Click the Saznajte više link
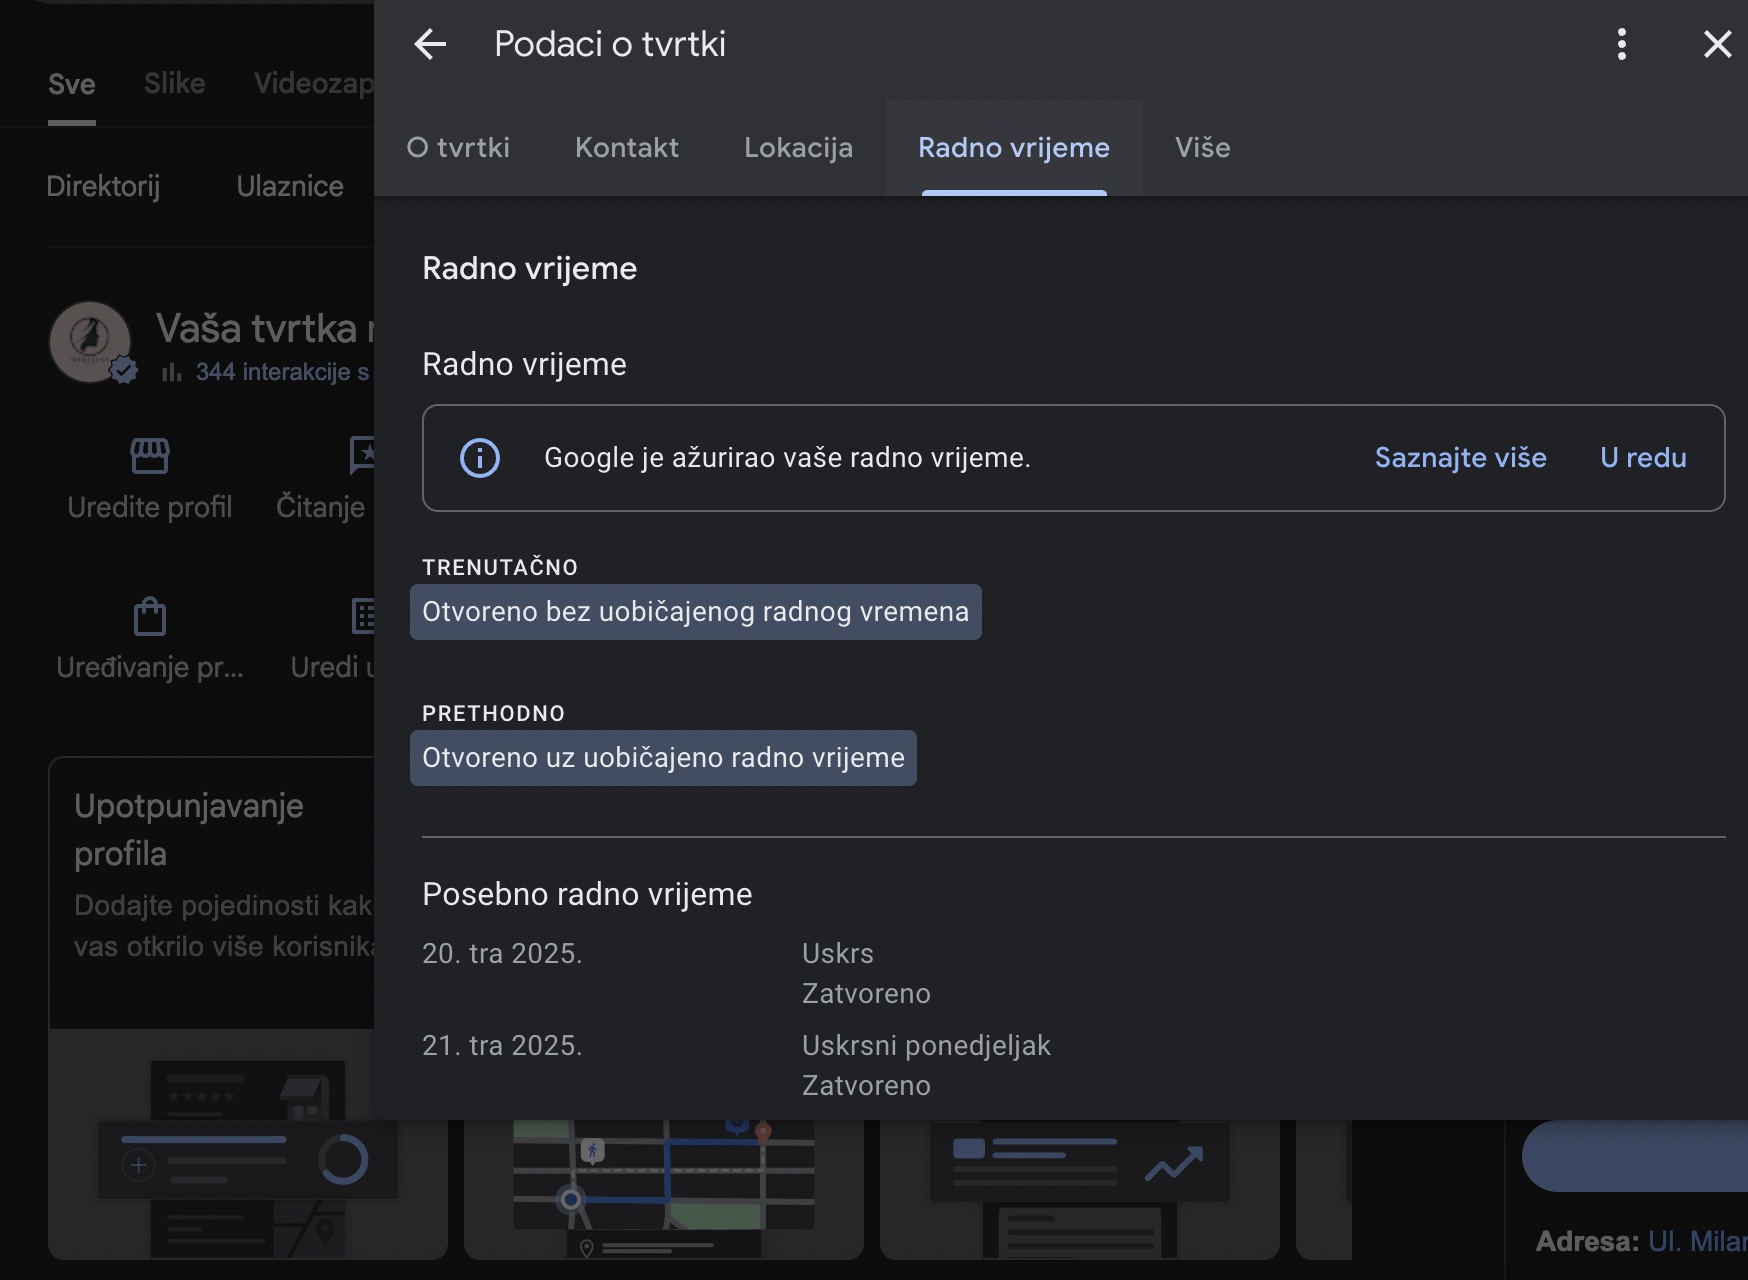 (x=1460, y=458)
